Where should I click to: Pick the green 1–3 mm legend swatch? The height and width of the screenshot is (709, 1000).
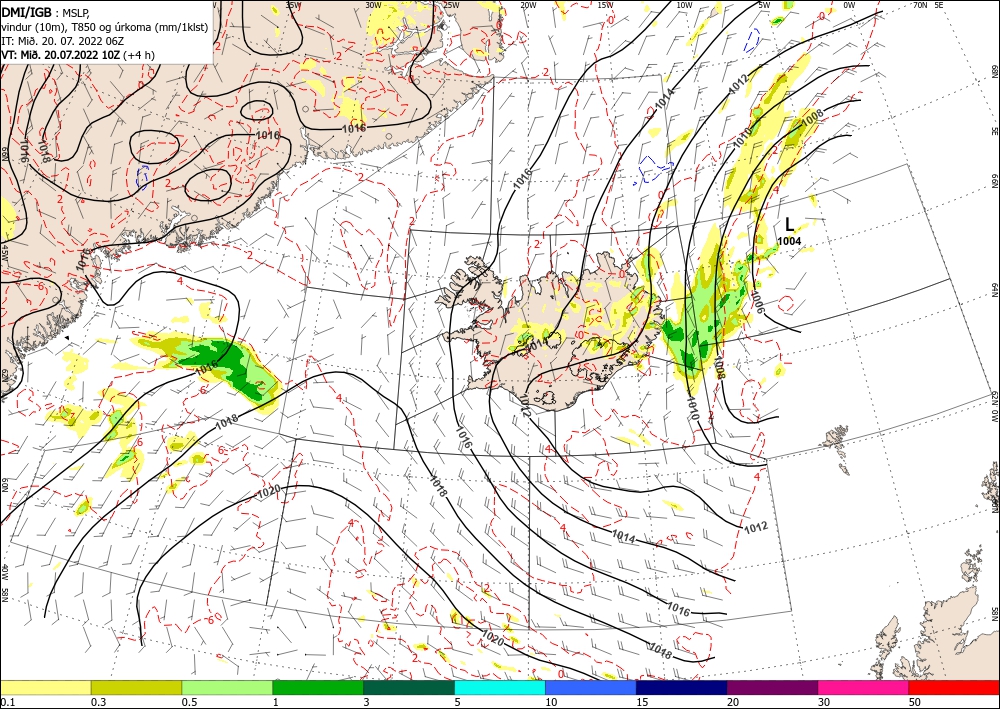pos(318,687)
